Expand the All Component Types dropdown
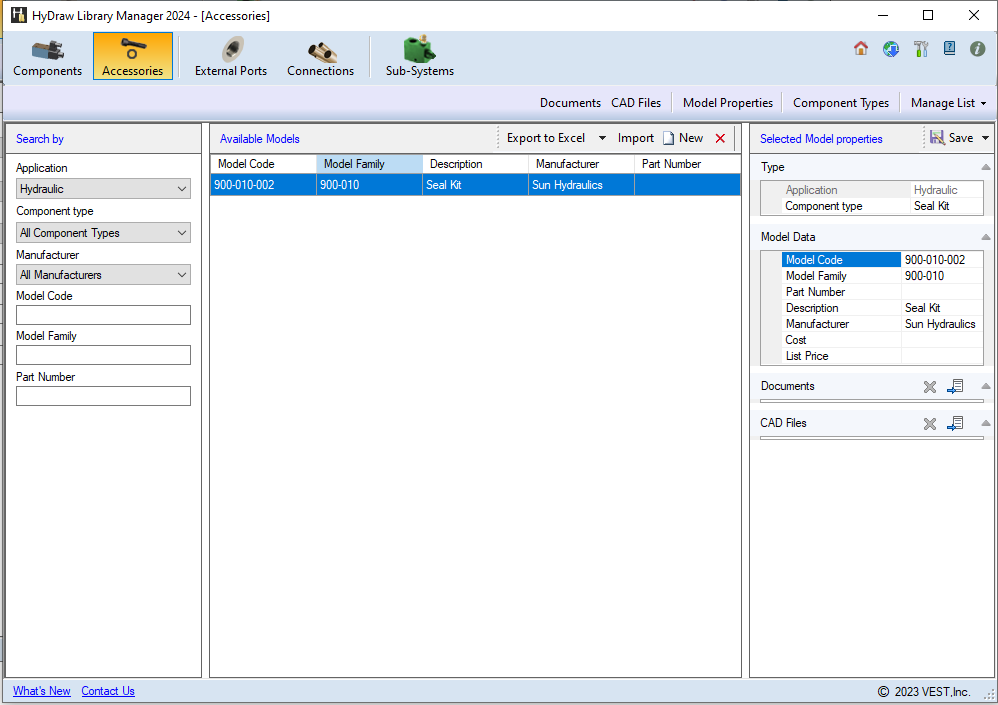 tap(103, 233)
